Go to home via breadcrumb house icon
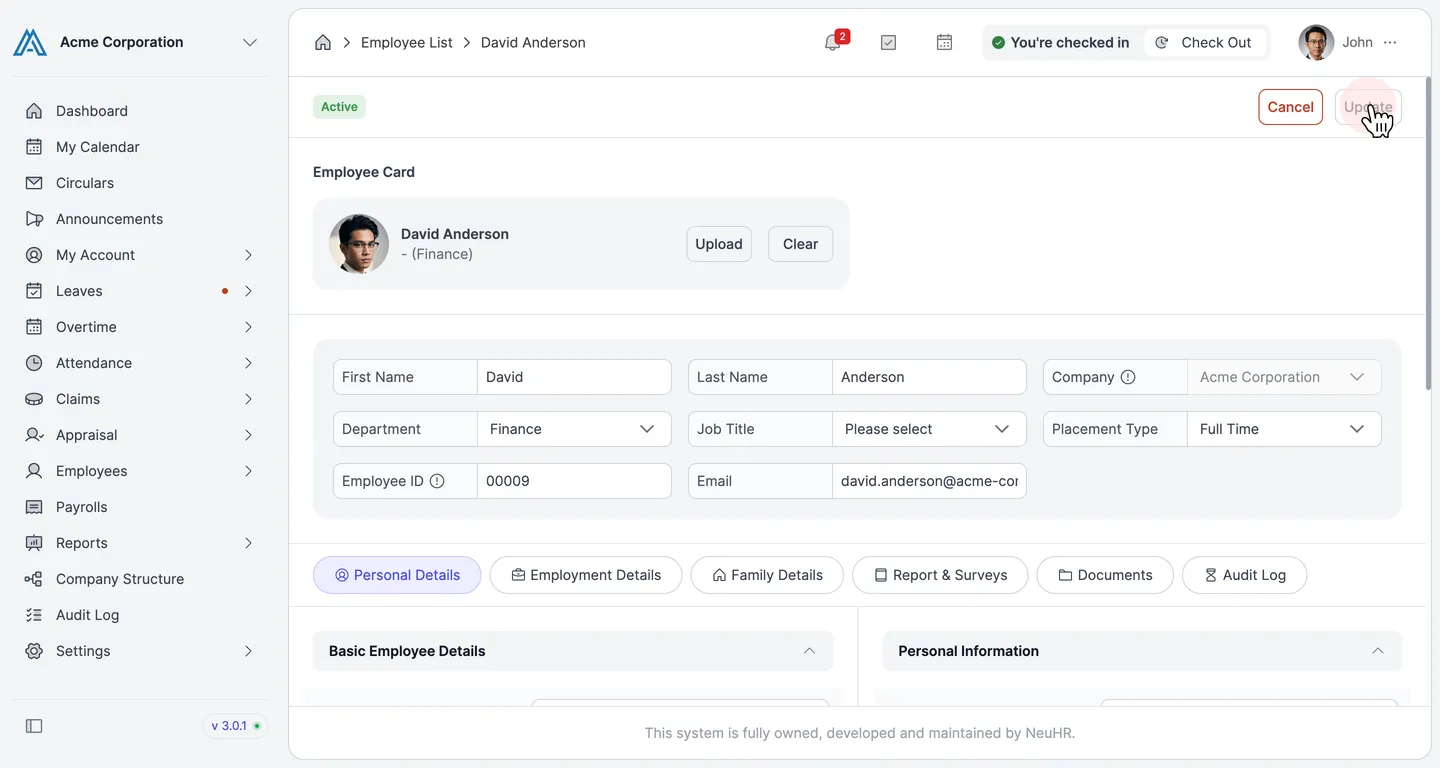Image resolution: width=1440 pixels, height=768 pixels. click(x=322, y=42)
